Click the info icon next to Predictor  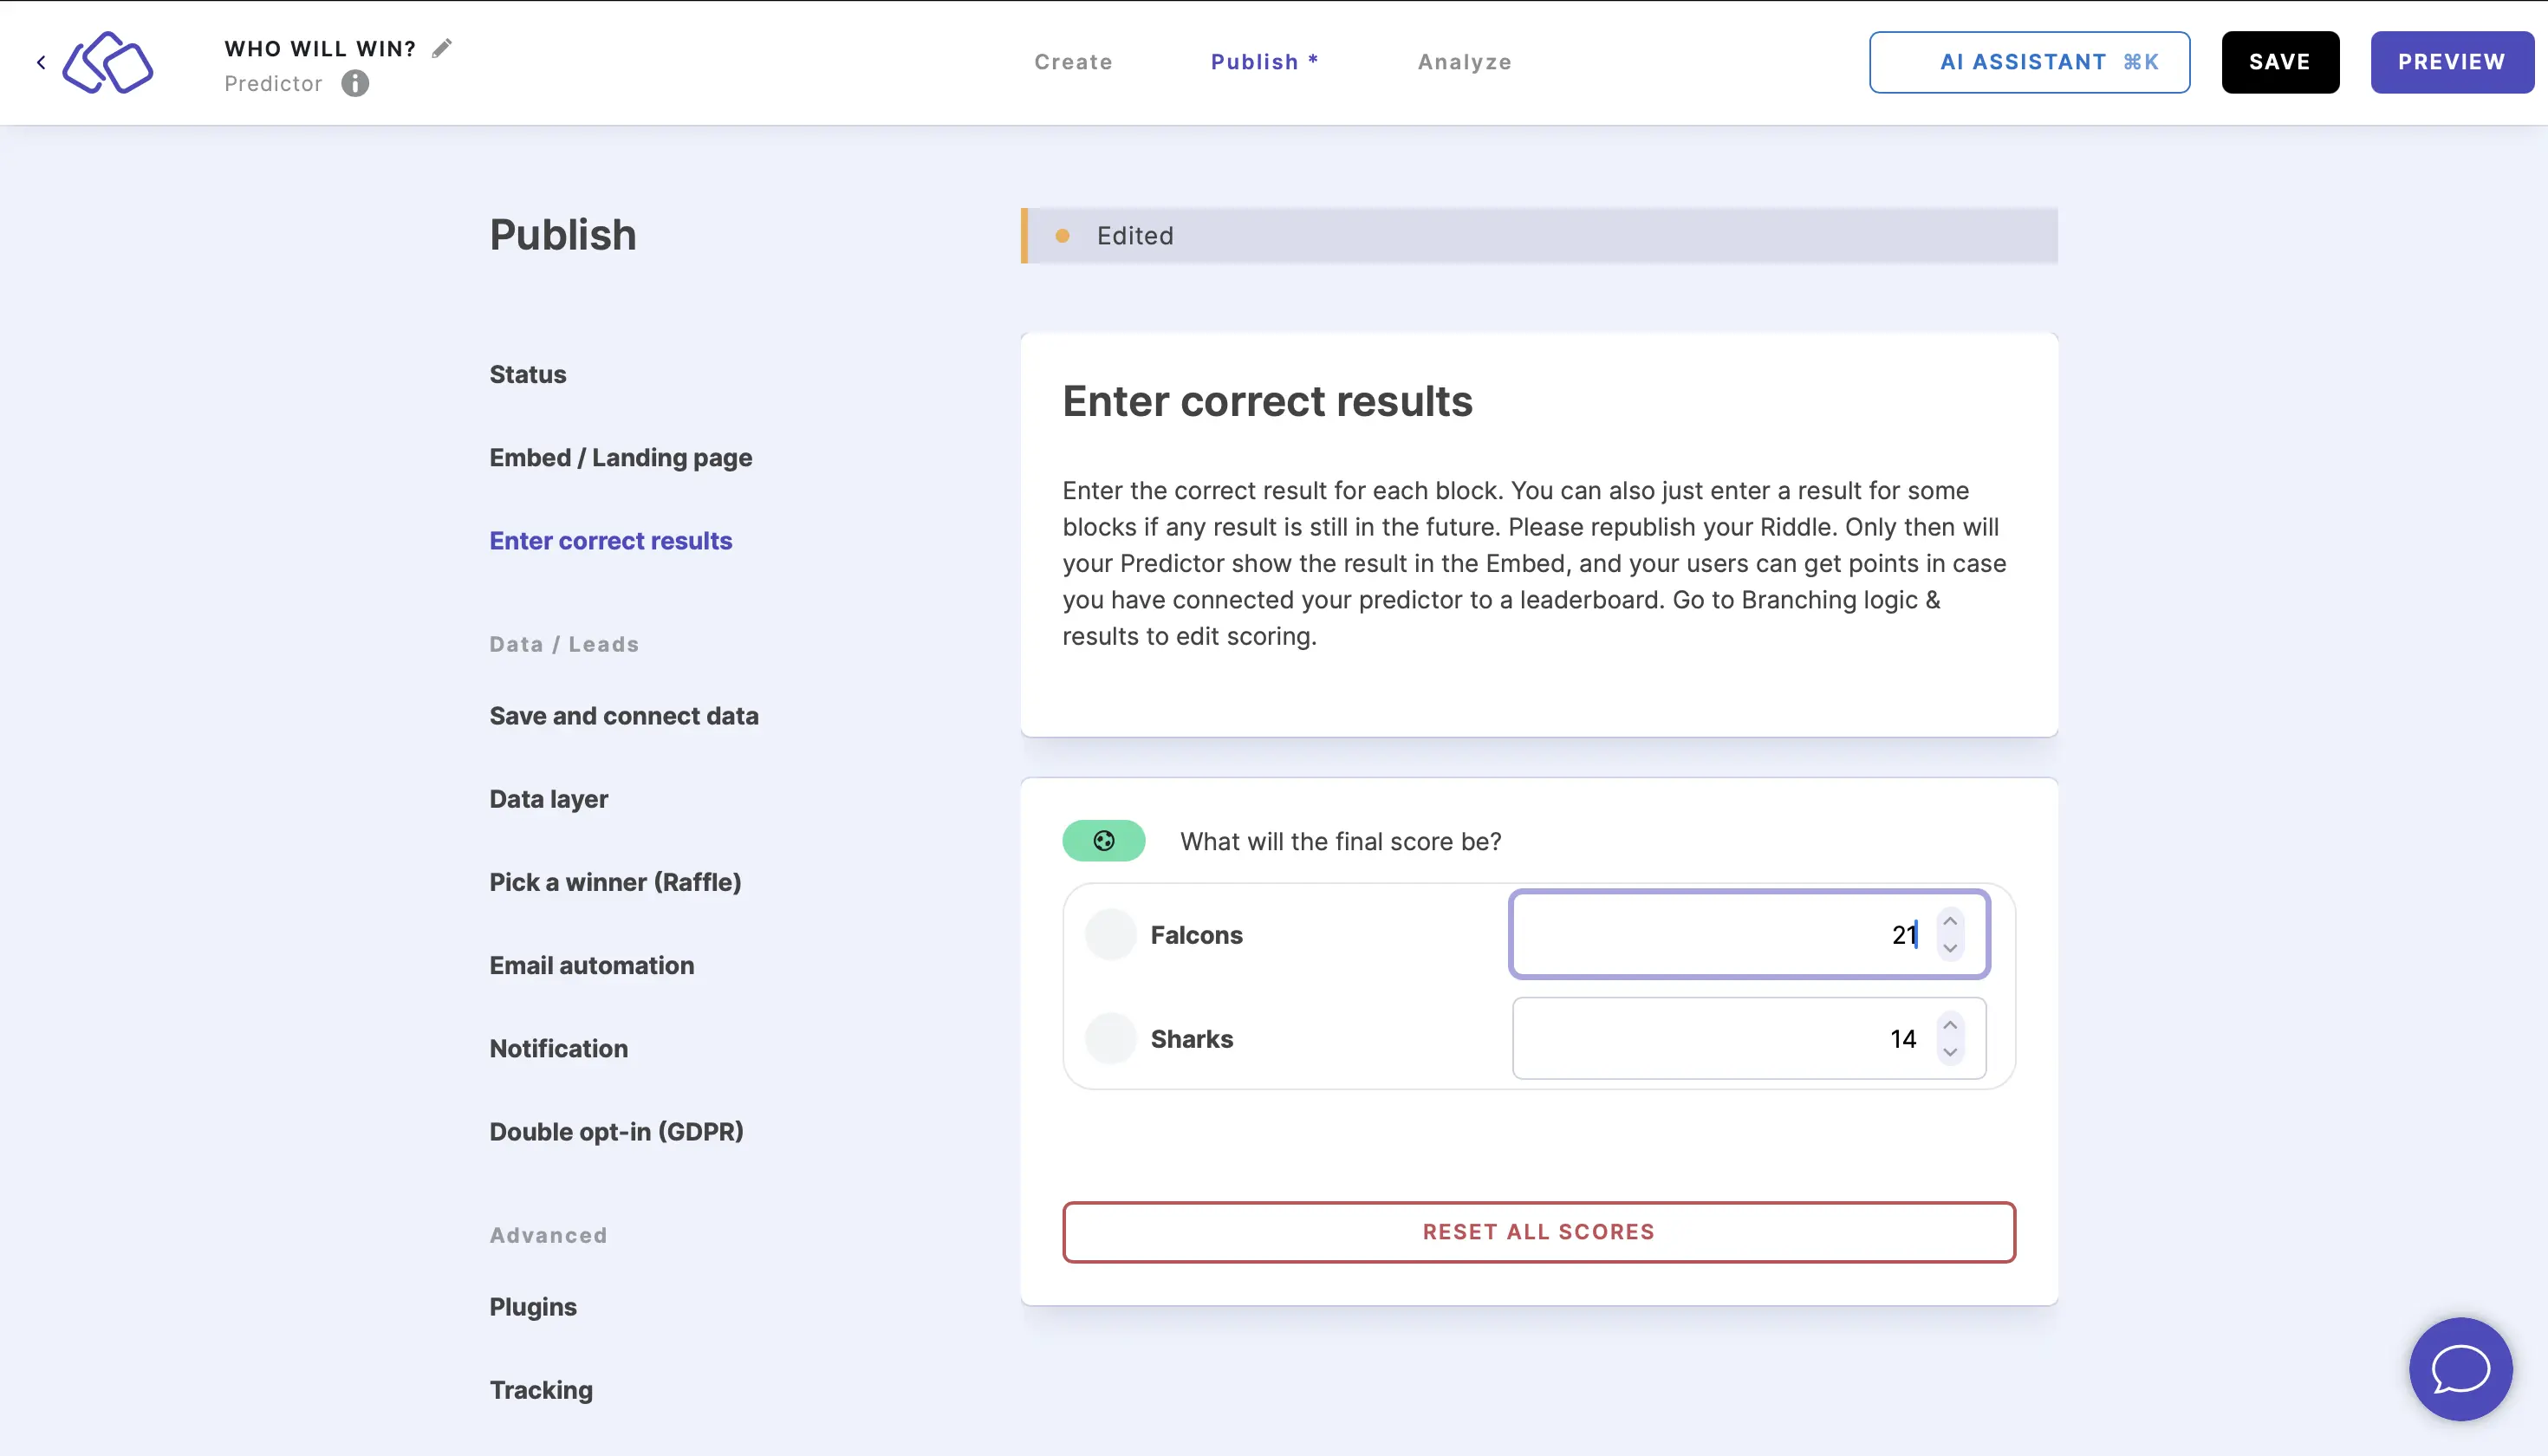pos(352,82)
